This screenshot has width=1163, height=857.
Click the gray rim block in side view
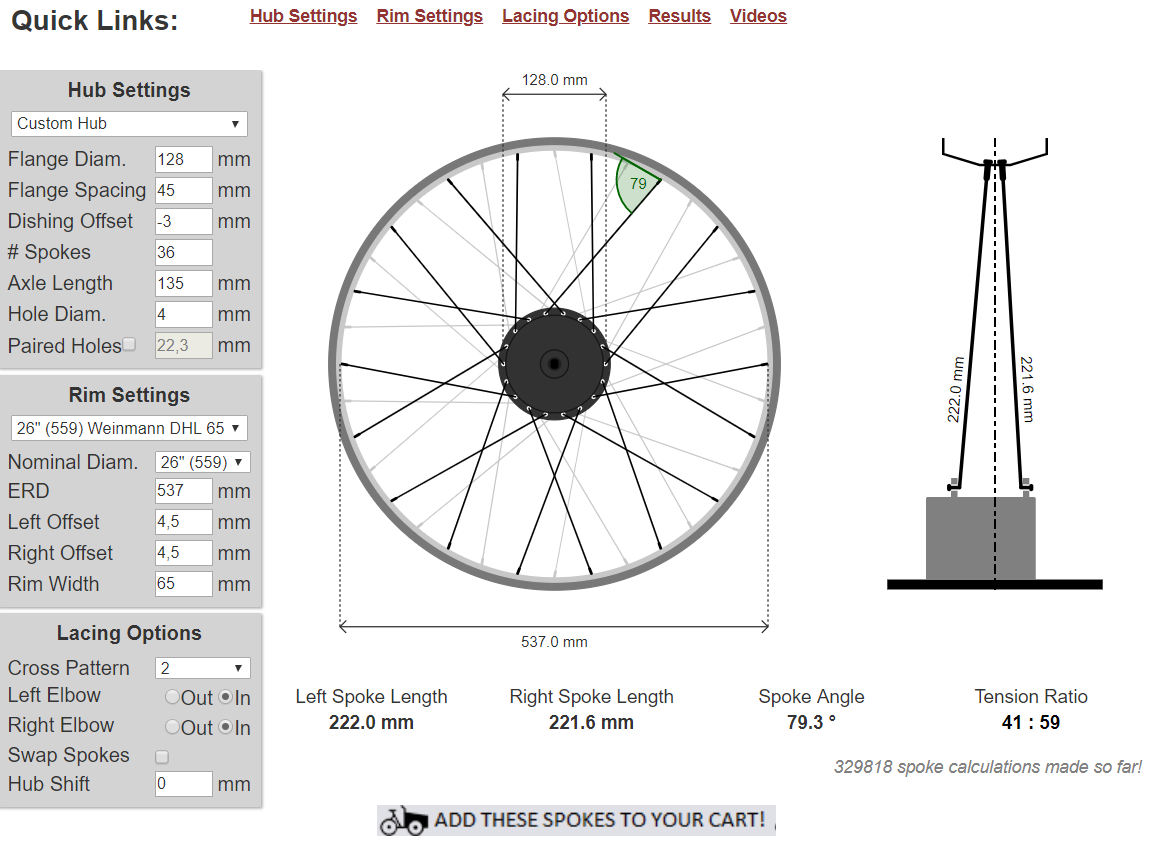click(x=980, y=538)
